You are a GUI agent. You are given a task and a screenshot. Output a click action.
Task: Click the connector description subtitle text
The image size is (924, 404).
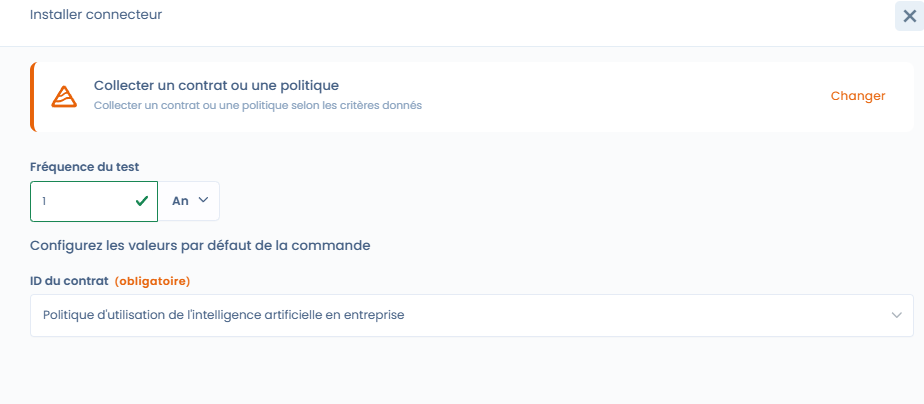[257, 105]
